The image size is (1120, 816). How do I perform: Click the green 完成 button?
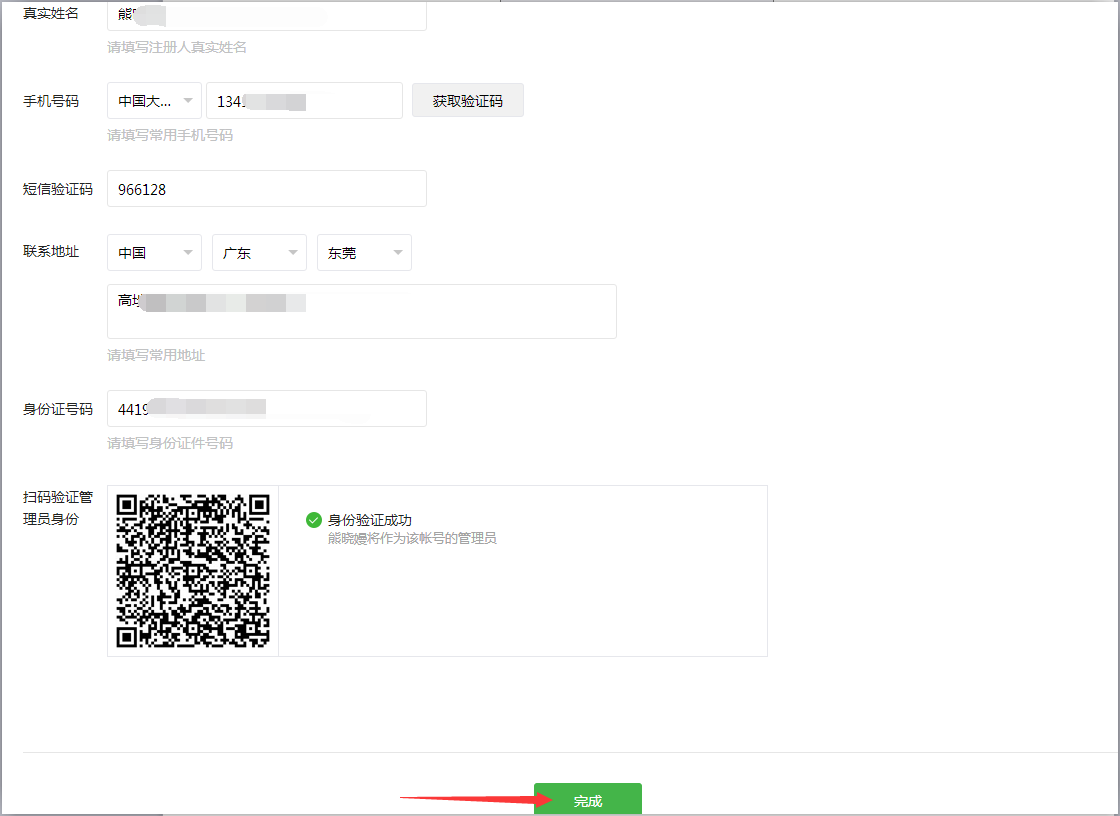point(587,800)
